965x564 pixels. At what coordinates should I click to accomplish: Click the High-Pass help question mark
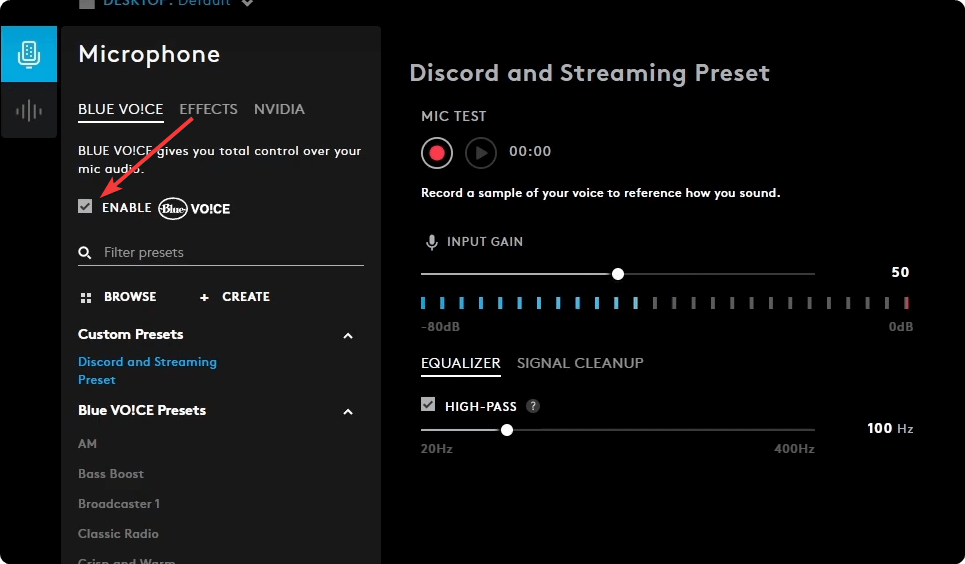pos(533,406)
